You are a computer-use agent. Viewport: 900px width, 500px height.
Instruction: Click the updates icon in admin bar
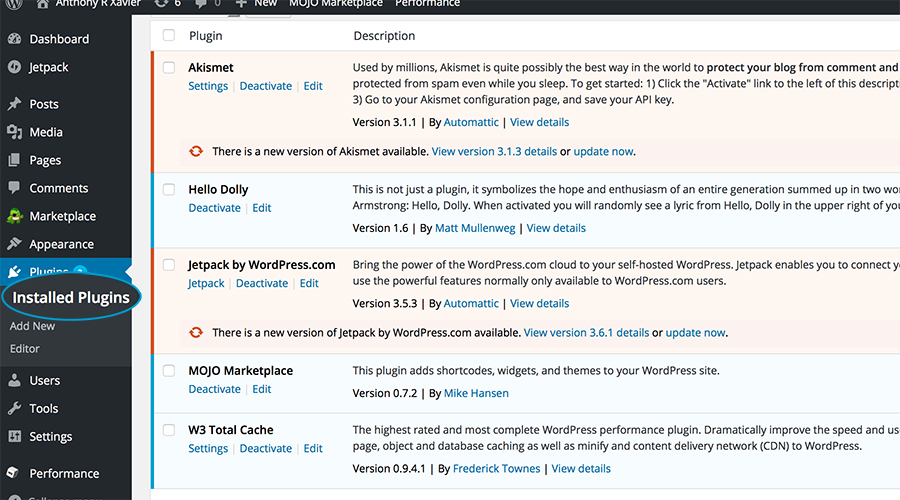(x=161, y=4)
